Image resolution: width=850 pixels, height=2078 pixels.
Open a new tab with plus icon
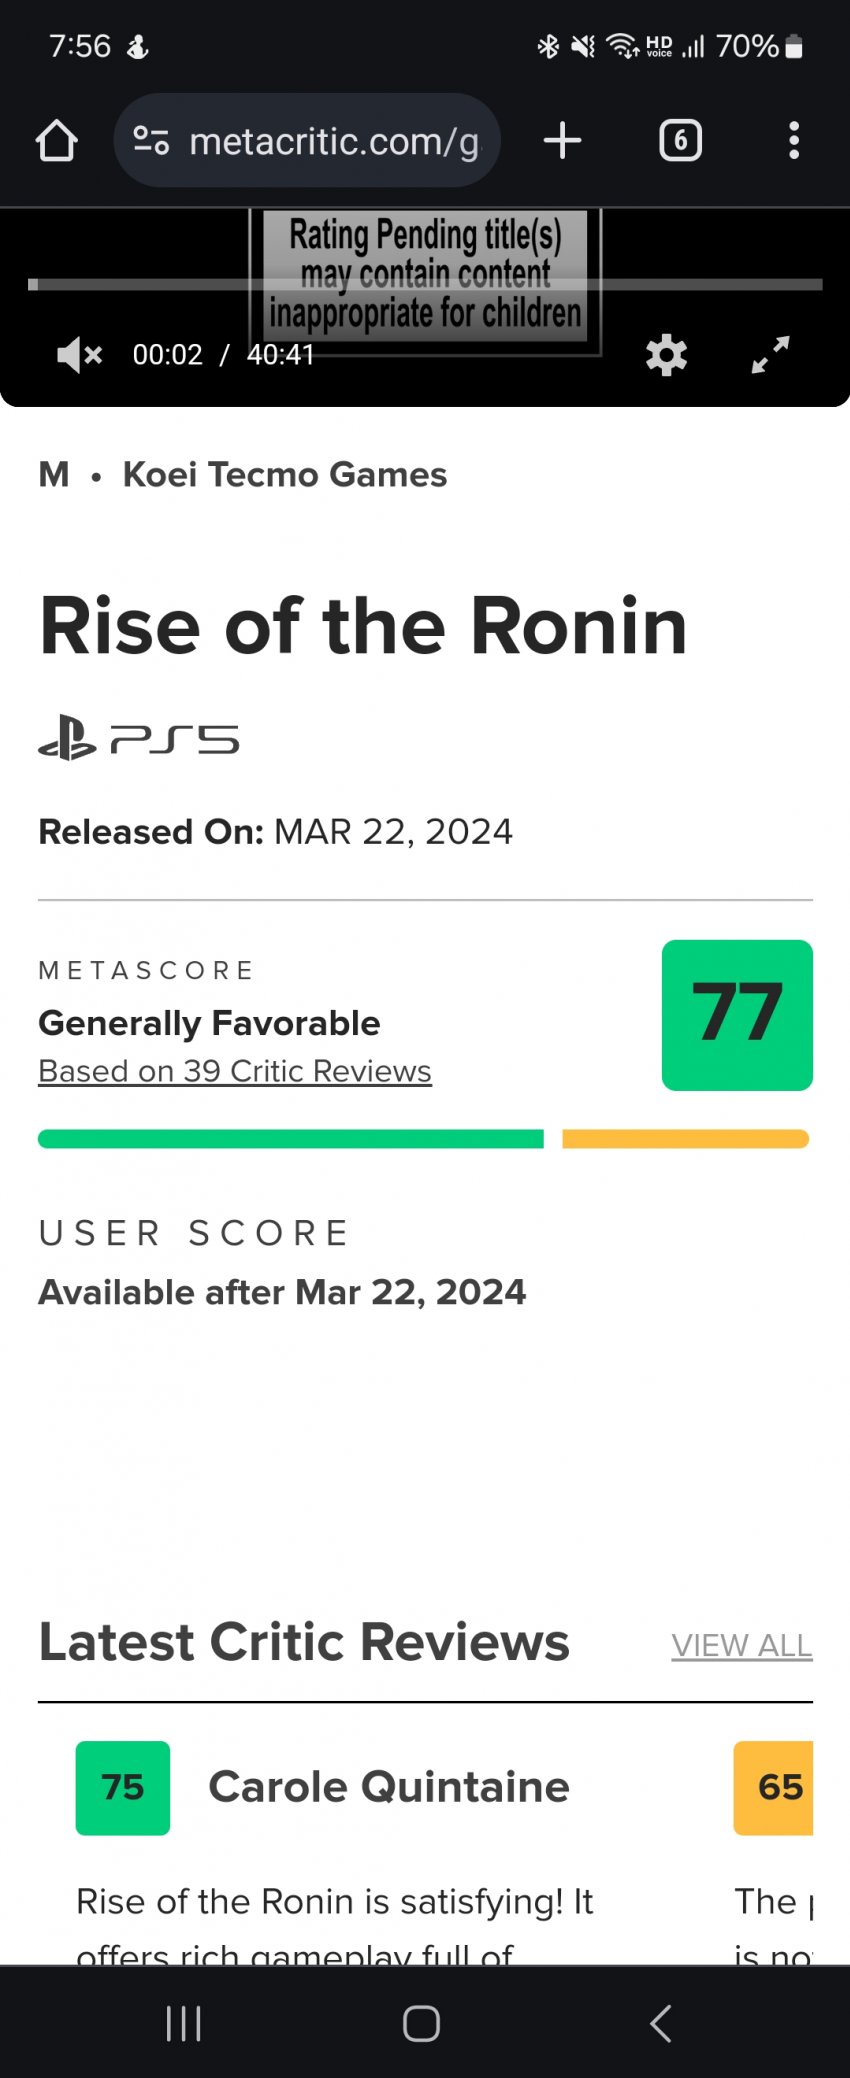[x=562, y=140]
